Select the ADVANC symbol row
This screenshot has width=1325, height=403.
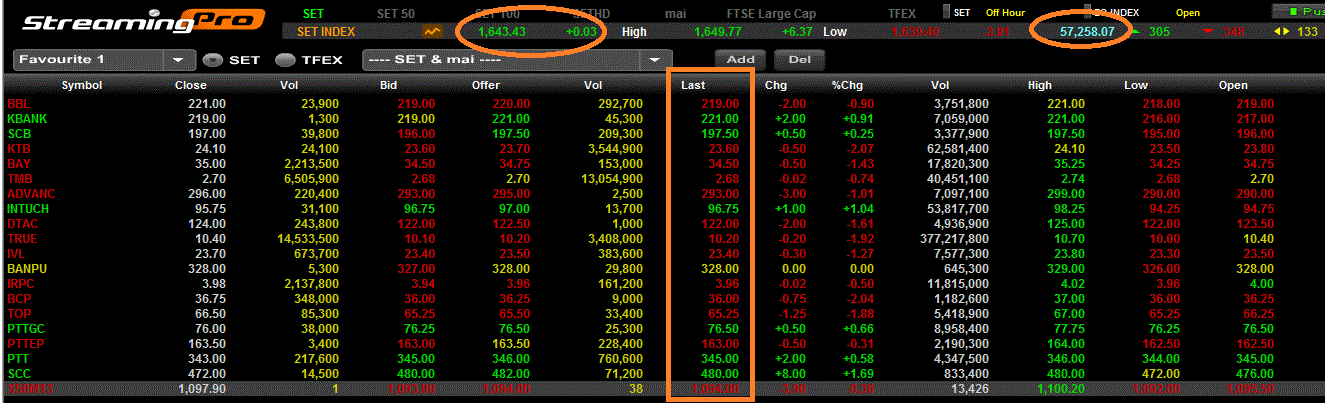coord(662,193)
